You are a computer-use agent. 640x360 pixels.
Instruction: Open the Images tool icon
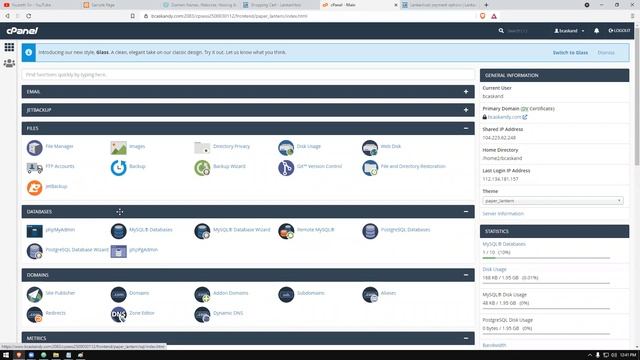click(118, 148)
